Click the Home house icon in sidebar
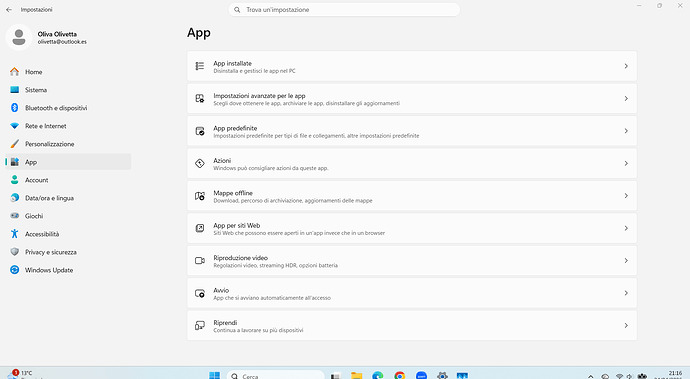 (15, 72)
